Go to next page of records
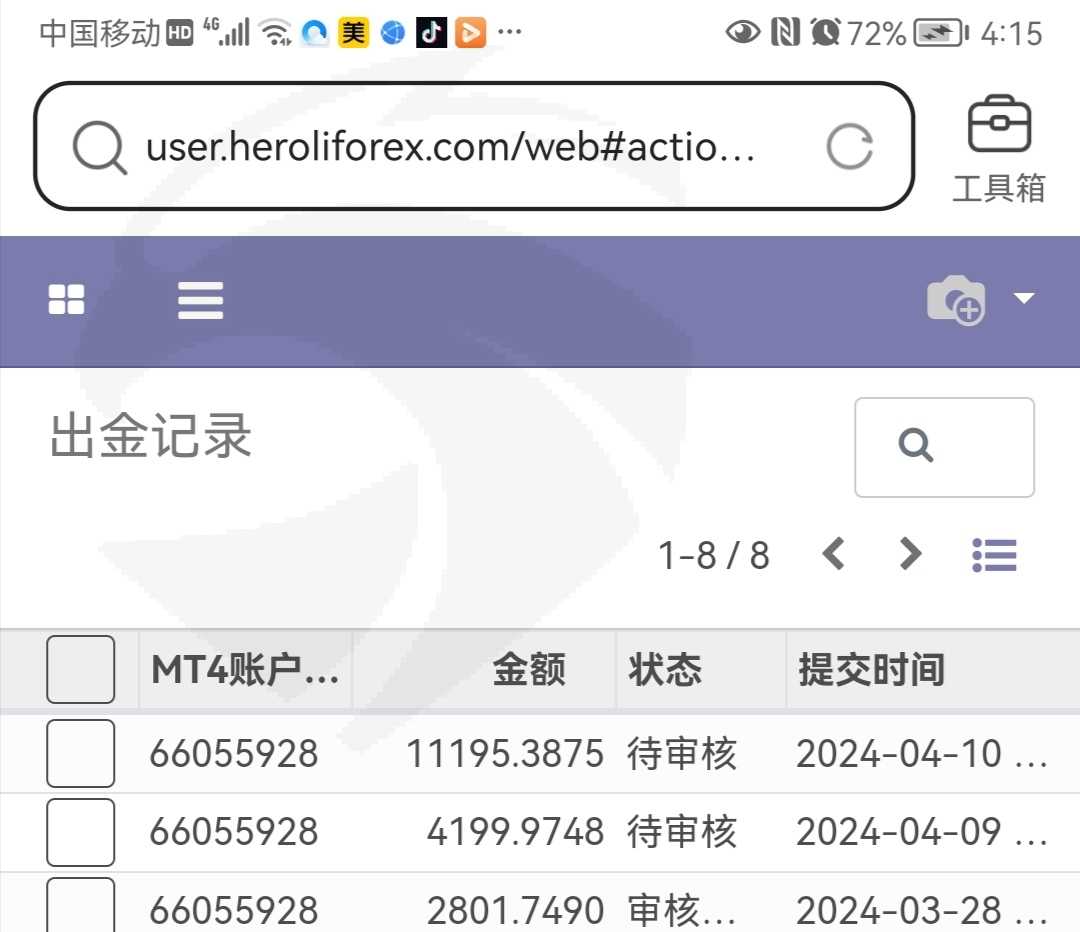The image size is (1080, 932). point(911,554)
